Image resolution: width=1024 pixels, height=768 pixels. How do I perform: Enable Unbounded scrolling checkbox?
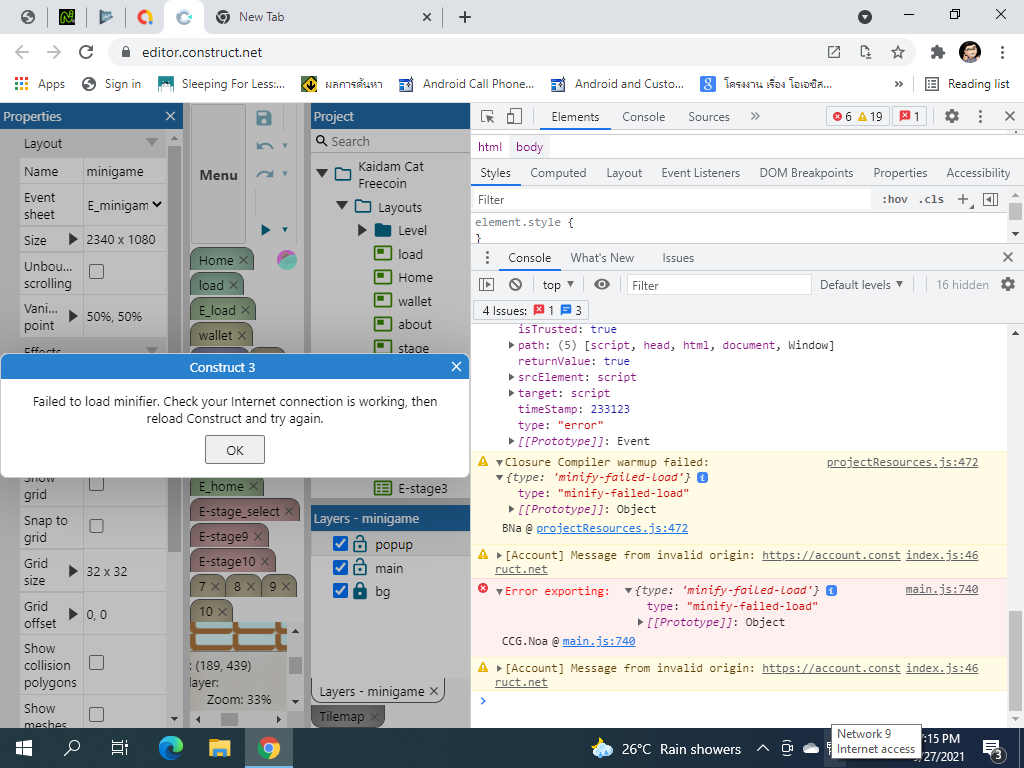point(97,272)
